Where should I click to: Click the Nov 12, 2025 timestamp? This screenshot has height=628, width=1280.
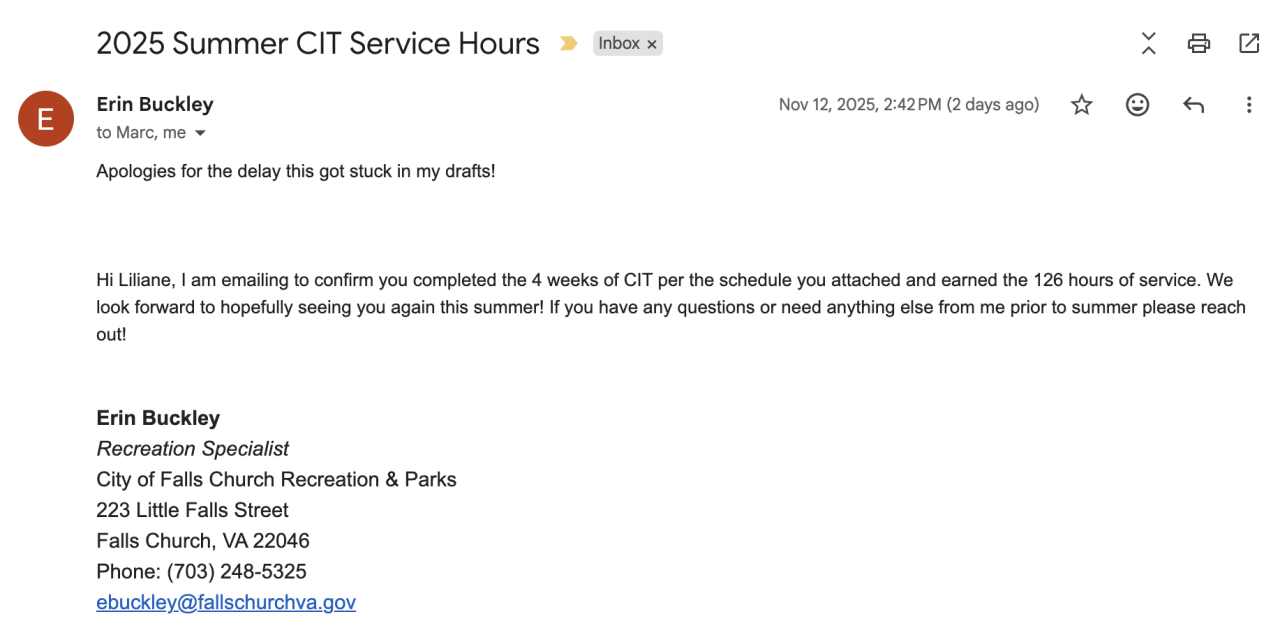point(908,105)
